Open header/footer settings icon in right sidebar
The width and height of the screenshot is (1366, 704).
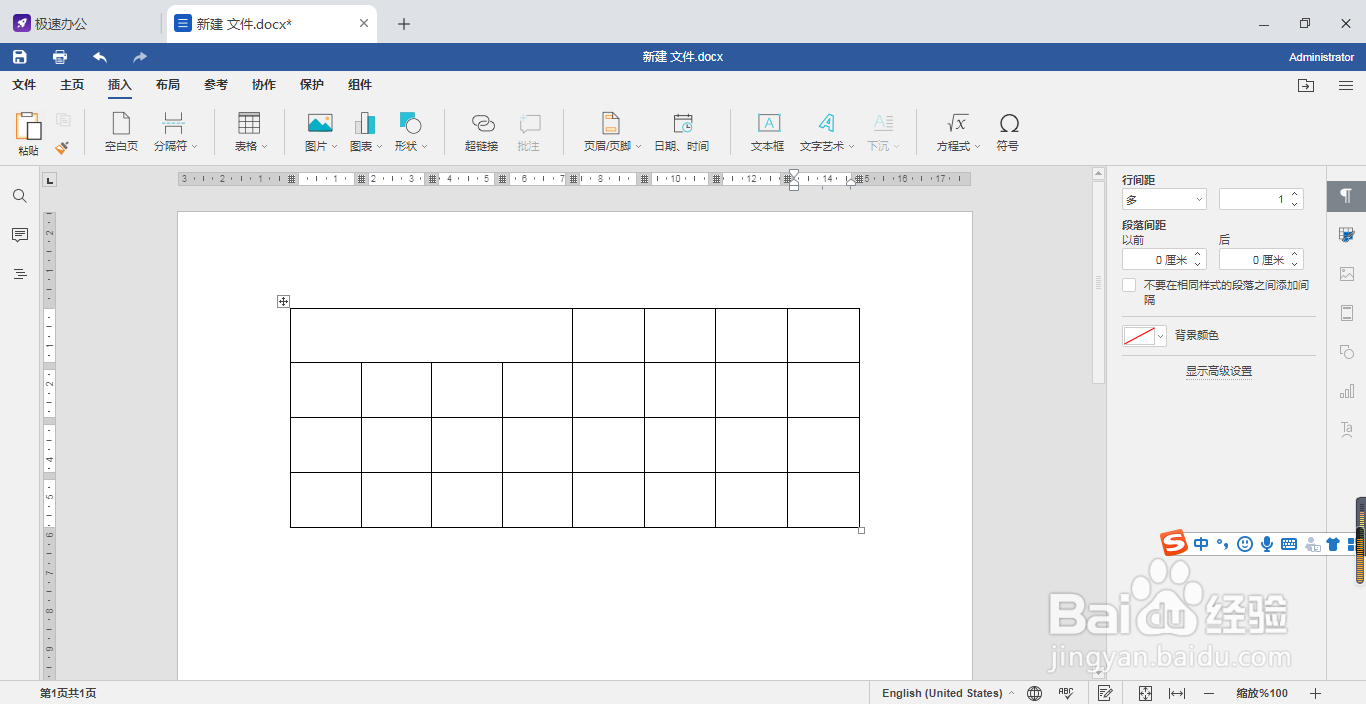tap(1346, 312)
